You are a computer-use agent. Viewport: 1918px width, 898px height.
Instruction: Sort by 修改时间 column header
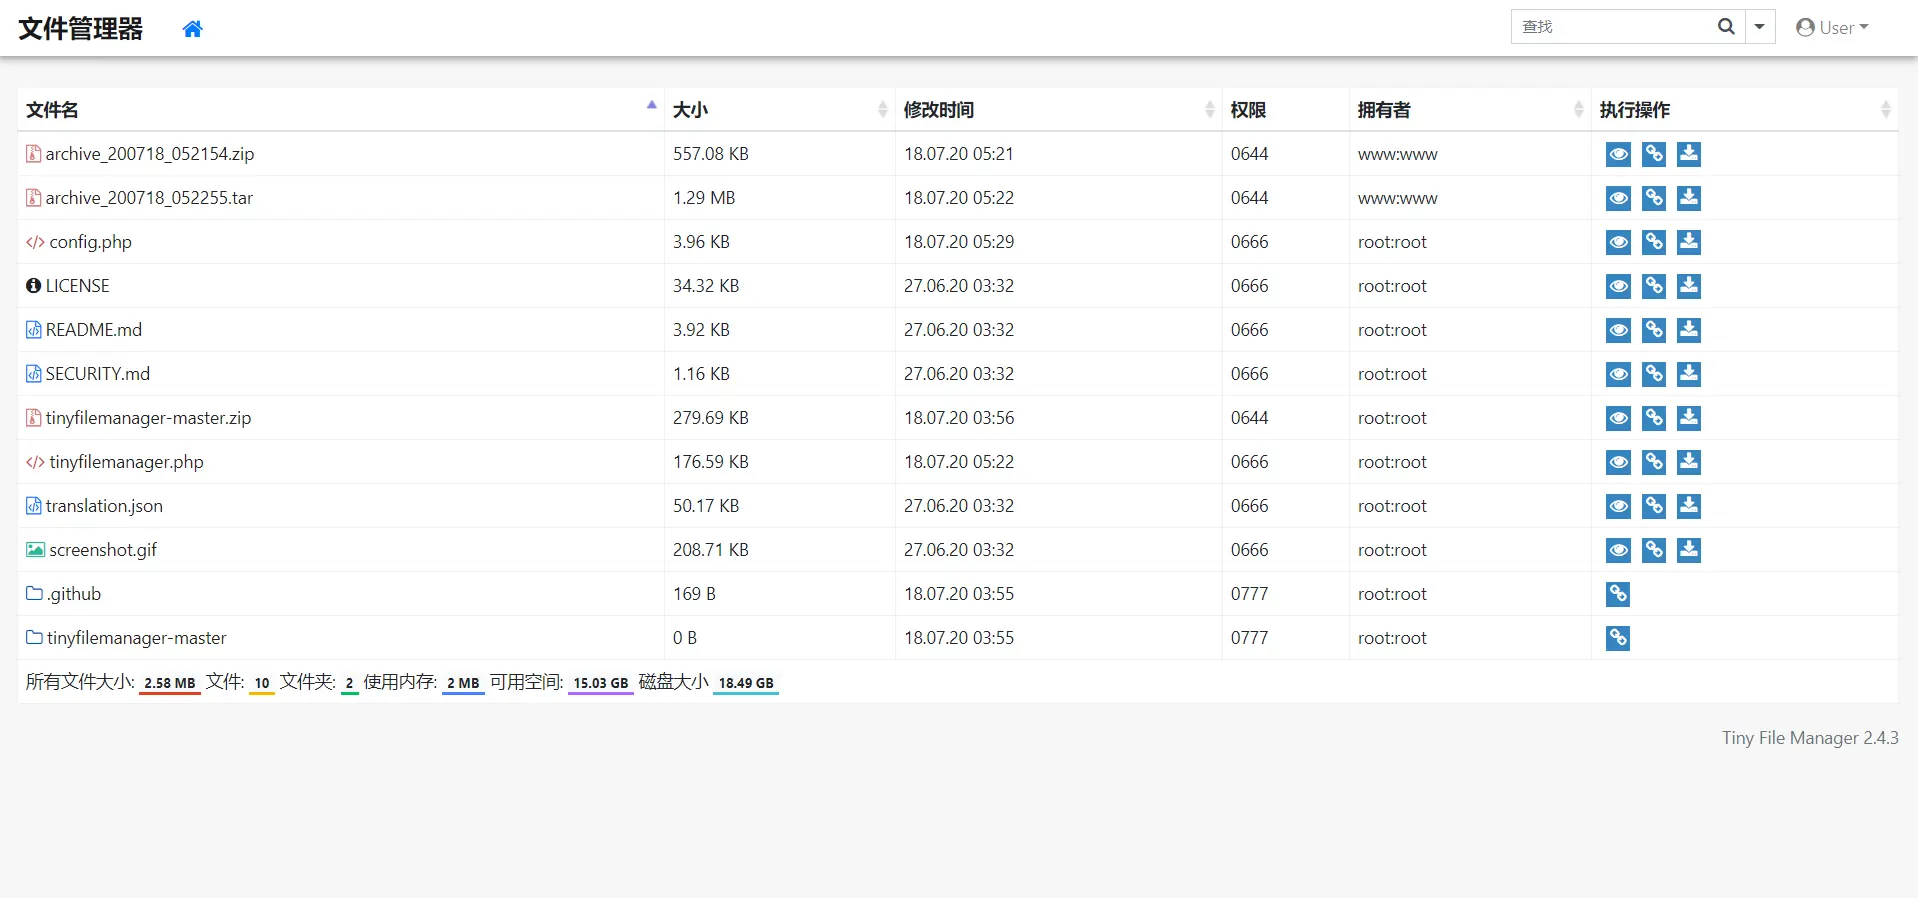coord(1059,110)
